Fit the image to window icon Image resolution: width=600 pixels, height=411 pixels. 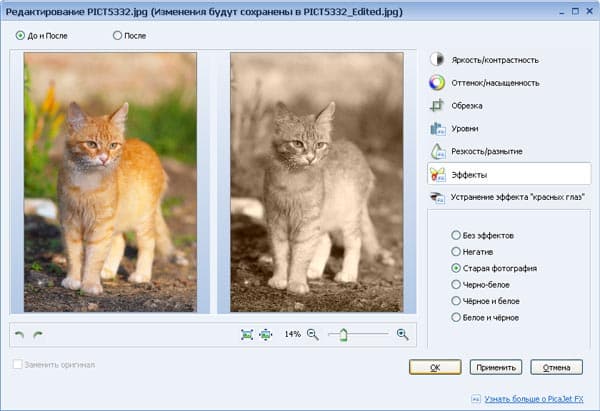coord(247,334)
